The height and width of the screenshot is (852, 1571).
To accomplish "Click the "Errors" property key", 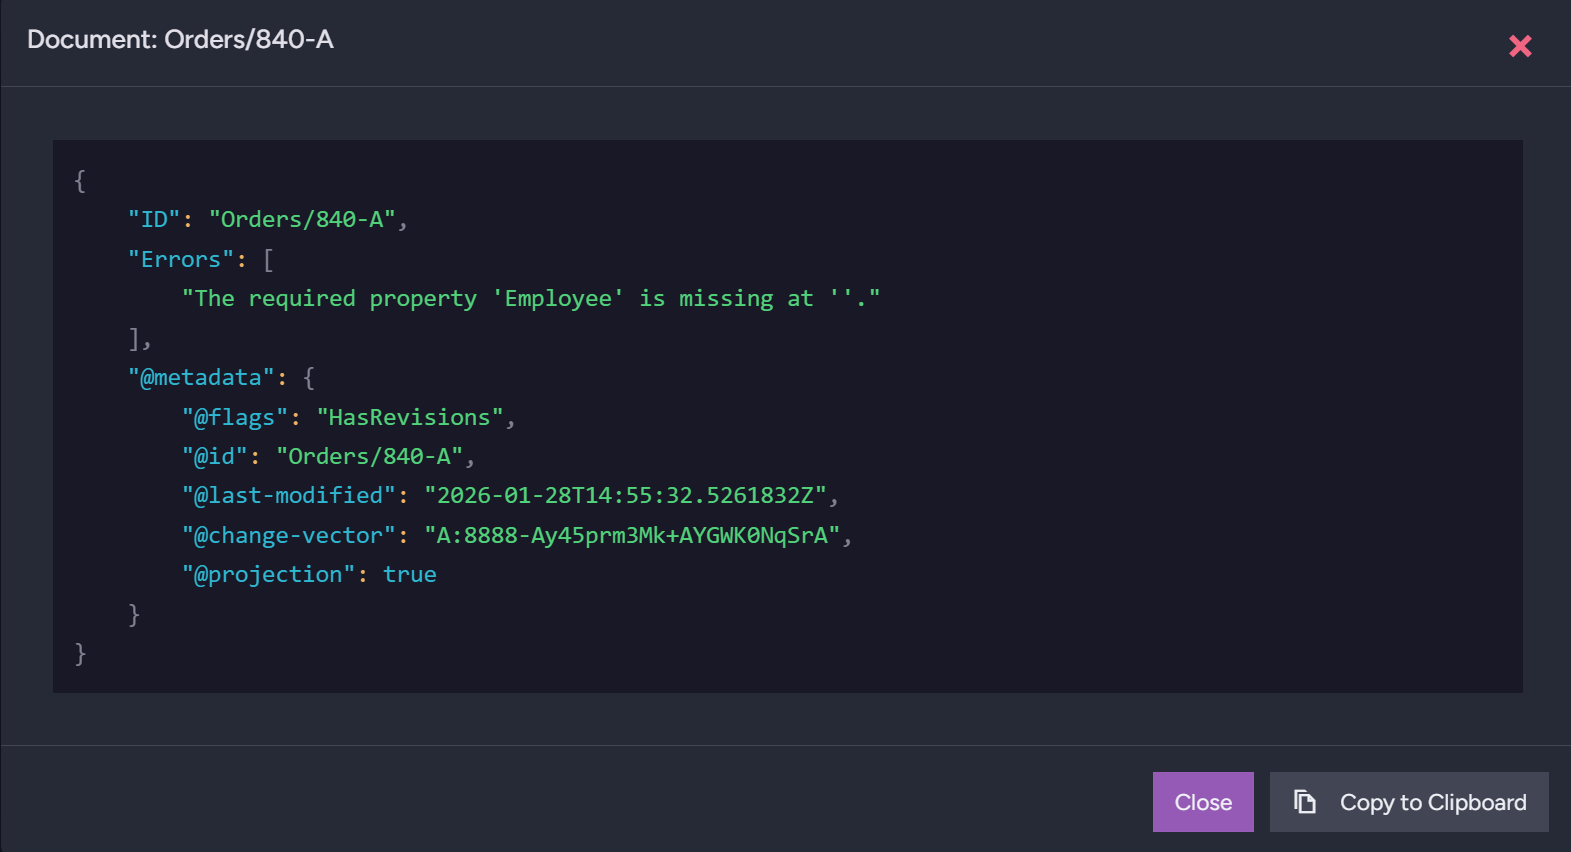I will [x=180, y=260].
